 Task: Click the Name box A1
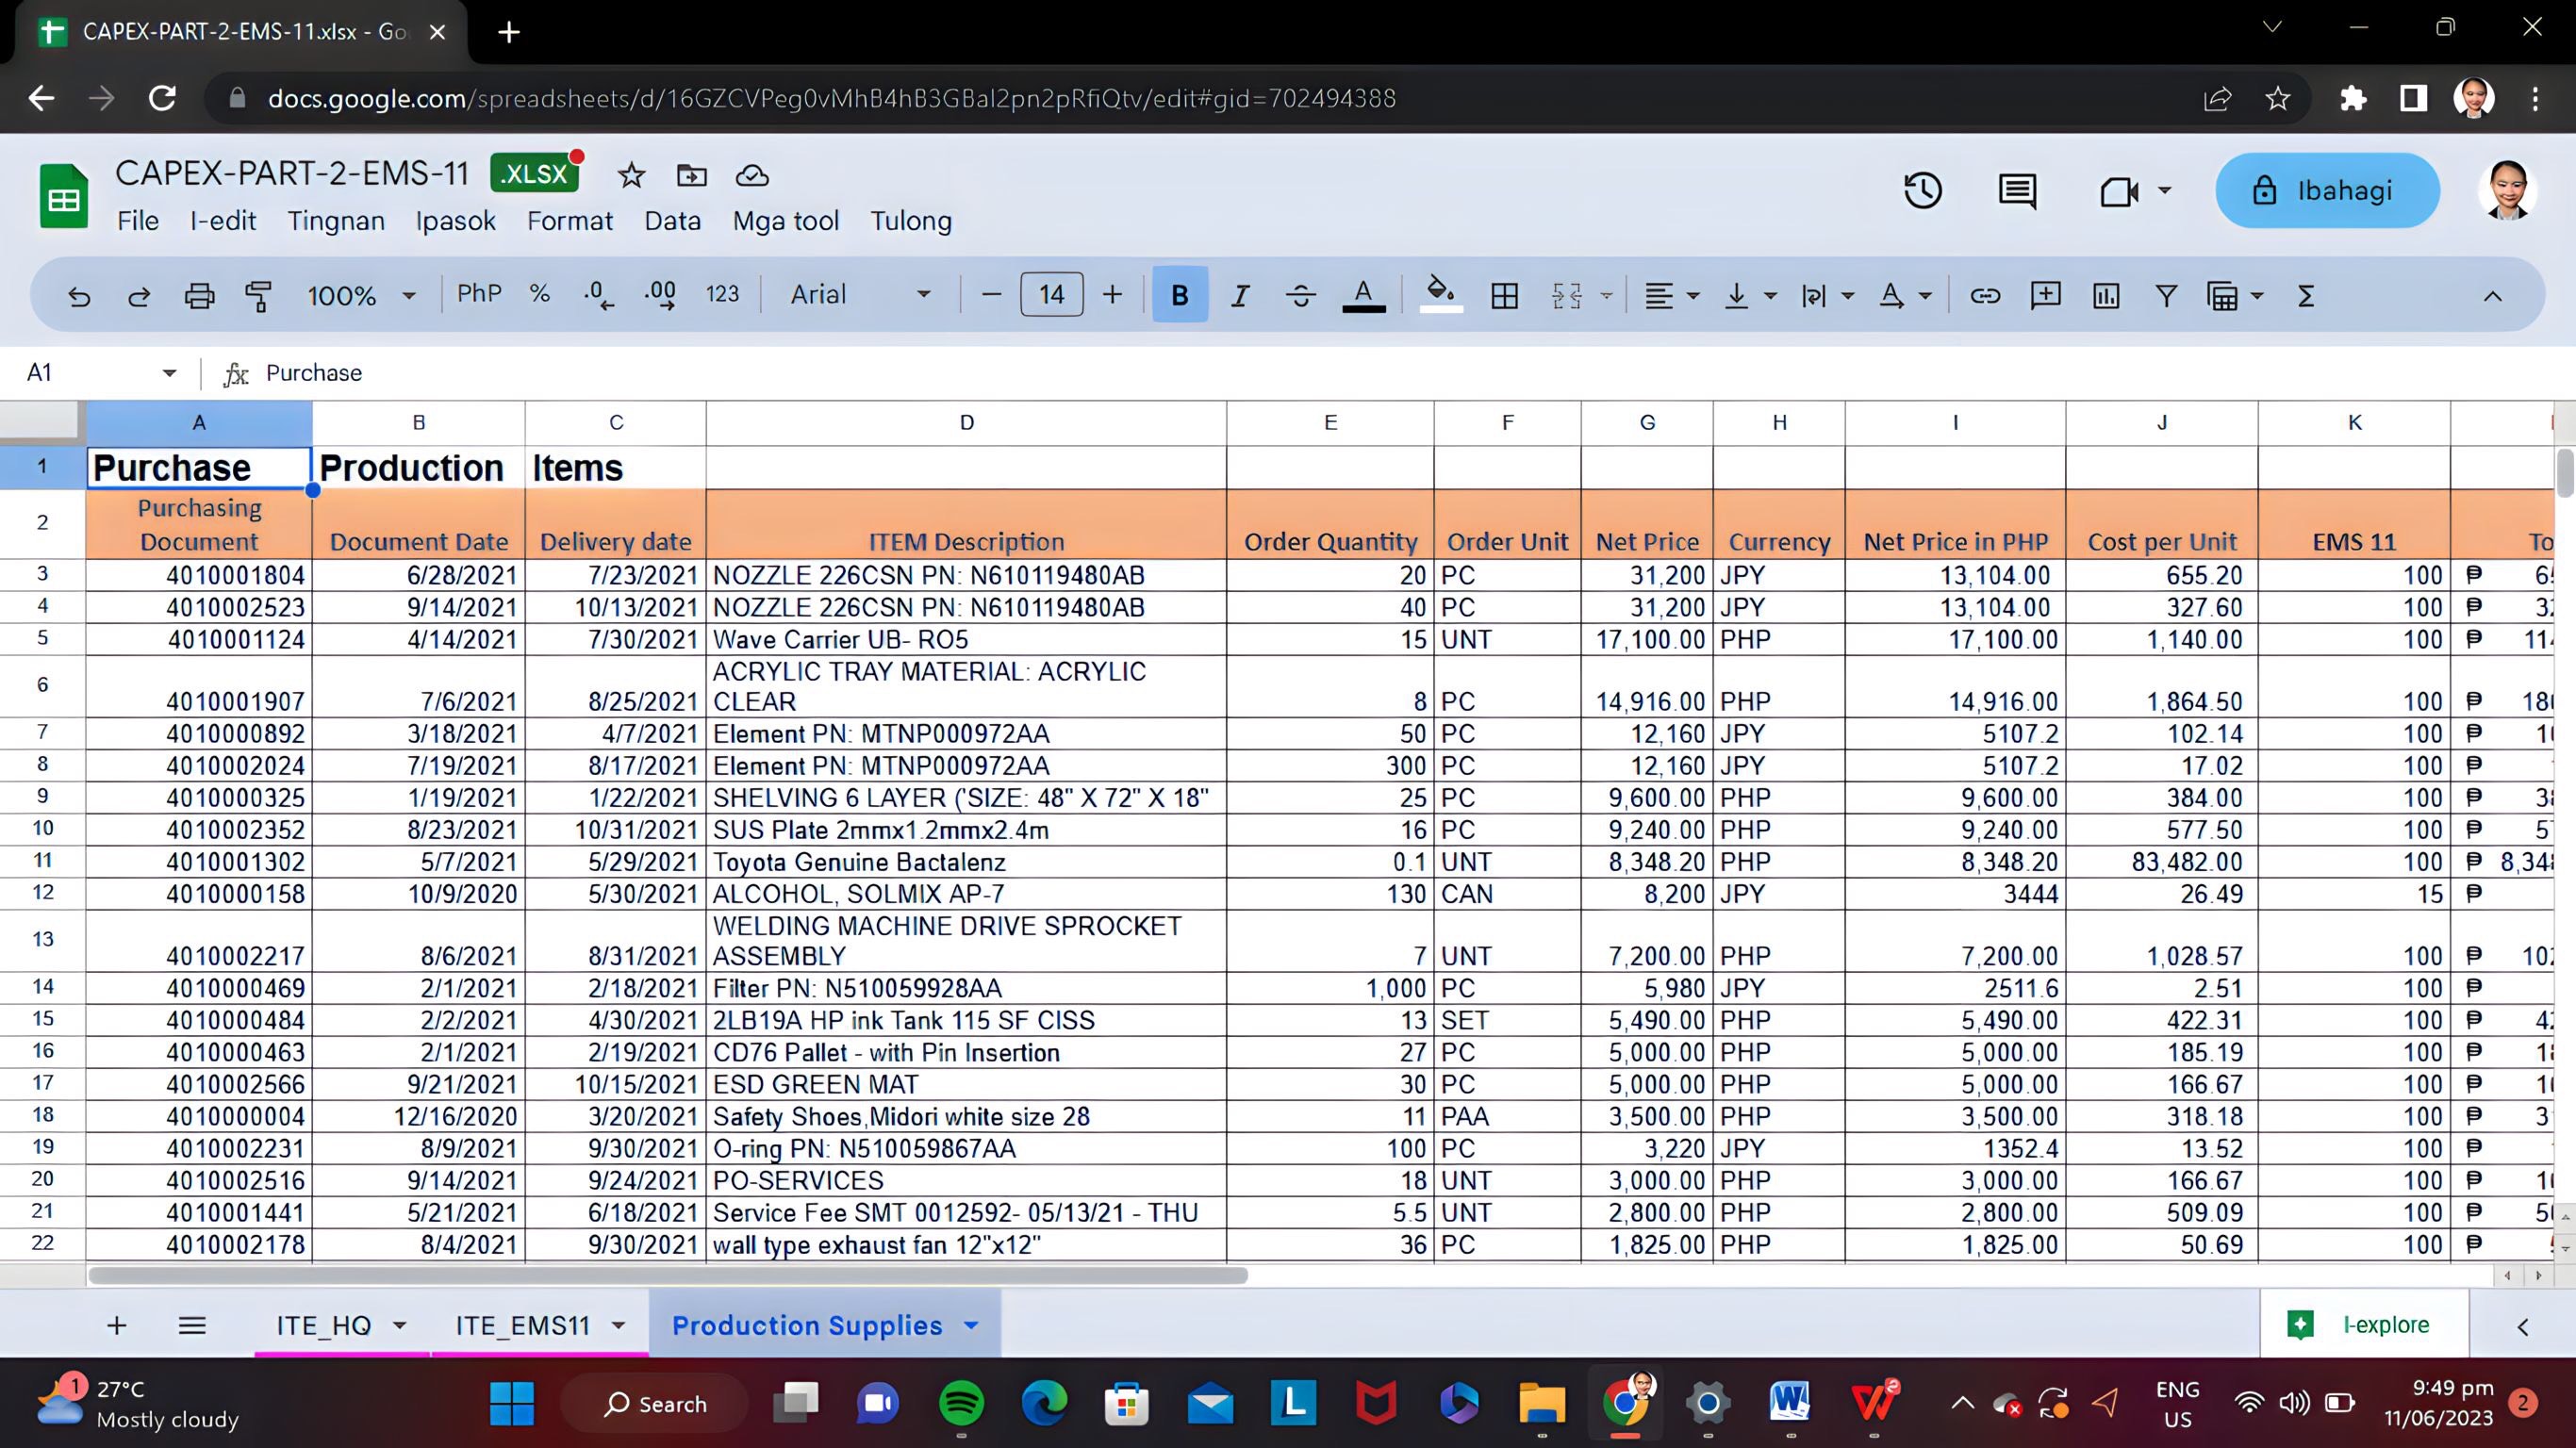tap(100, 373)
